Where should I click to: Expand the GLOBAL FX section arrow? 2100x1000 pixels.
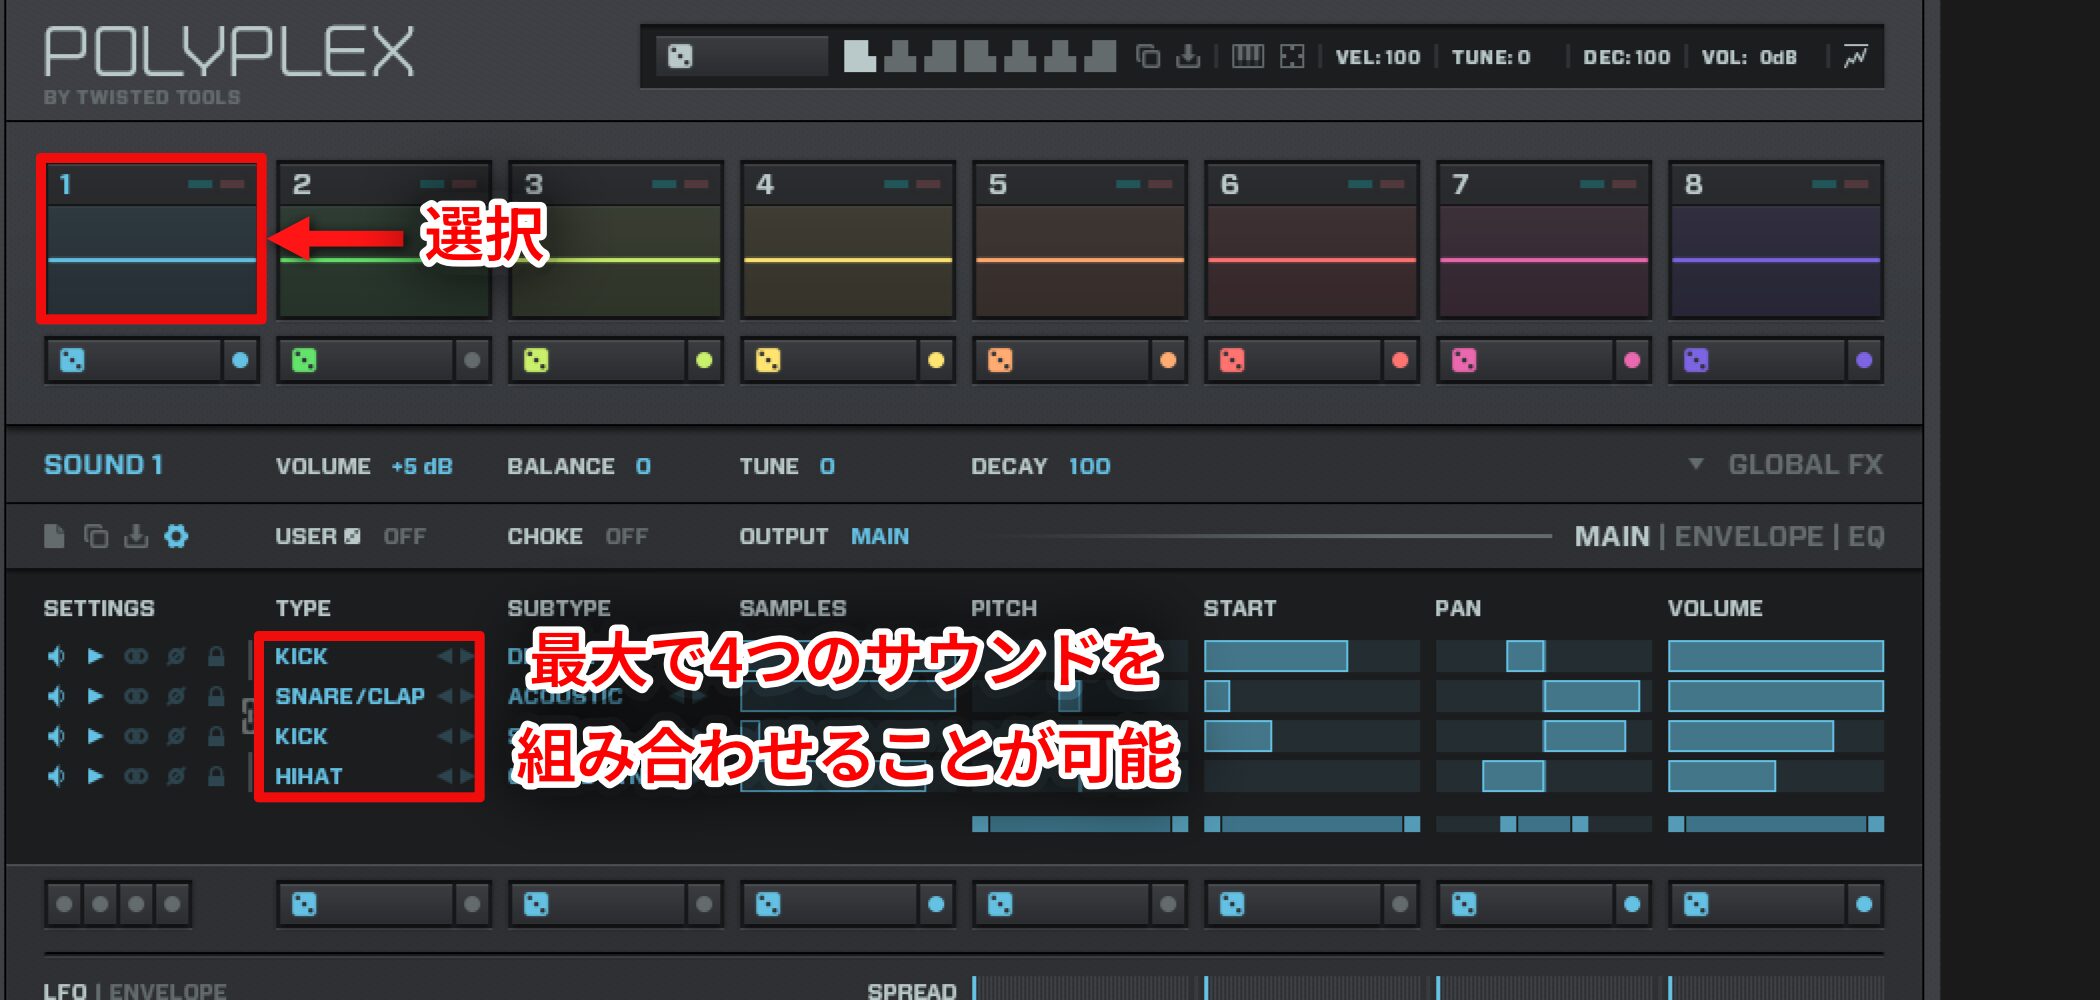(x=1696, y=464)
